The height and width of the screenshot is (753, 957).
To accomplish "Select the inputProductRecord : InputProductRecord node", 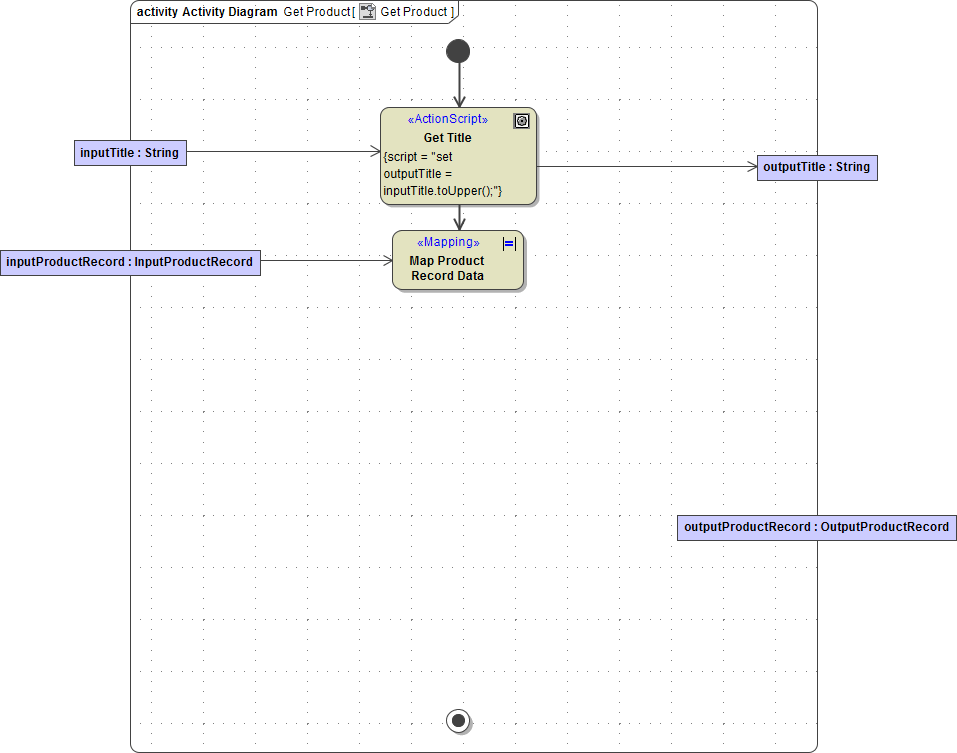I will (130, 261).
